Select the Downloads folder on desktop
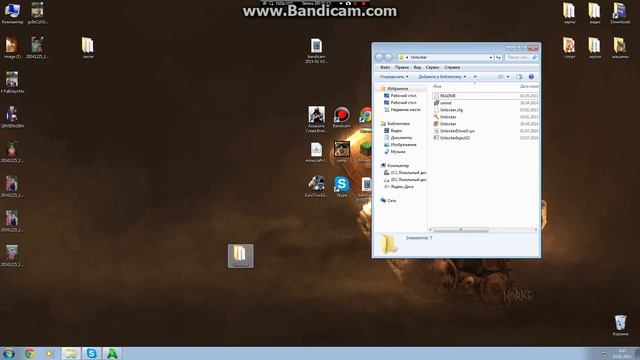 click(x=620, y=13)
